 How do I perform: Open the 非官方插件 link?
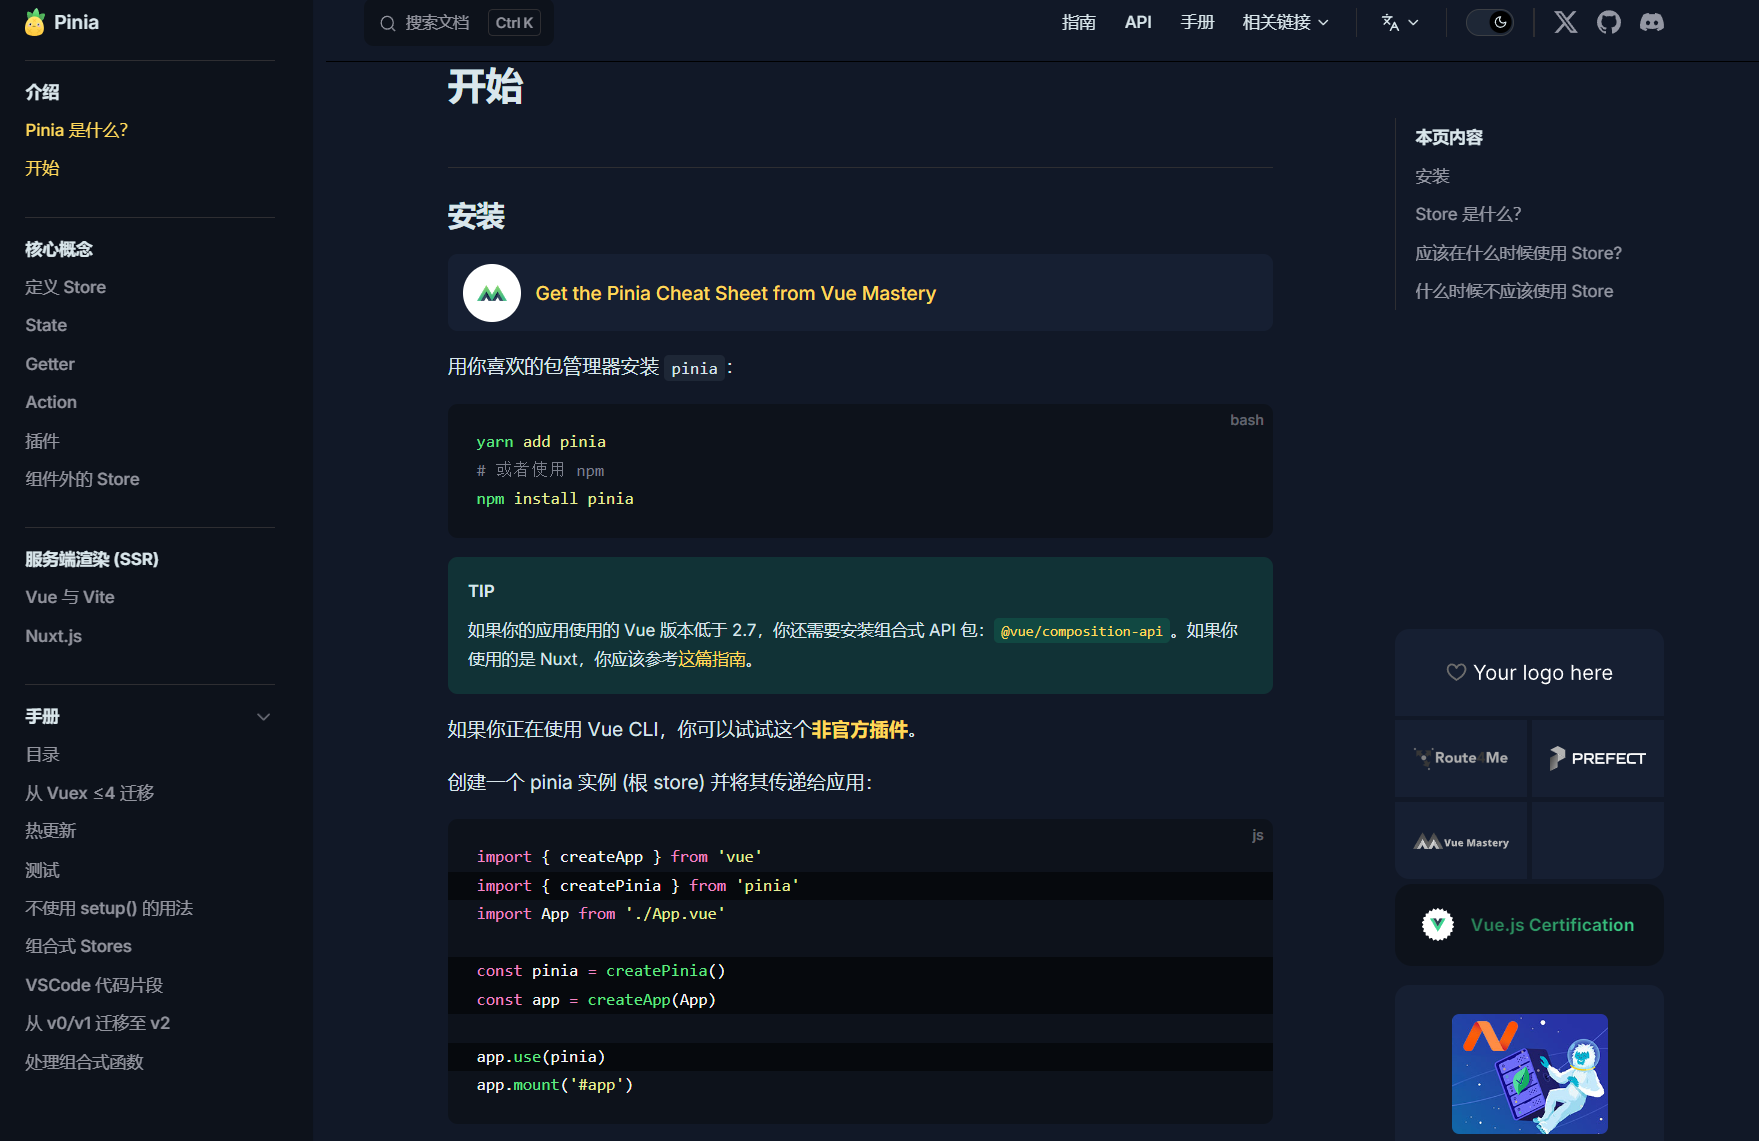[x=859, y=730]
